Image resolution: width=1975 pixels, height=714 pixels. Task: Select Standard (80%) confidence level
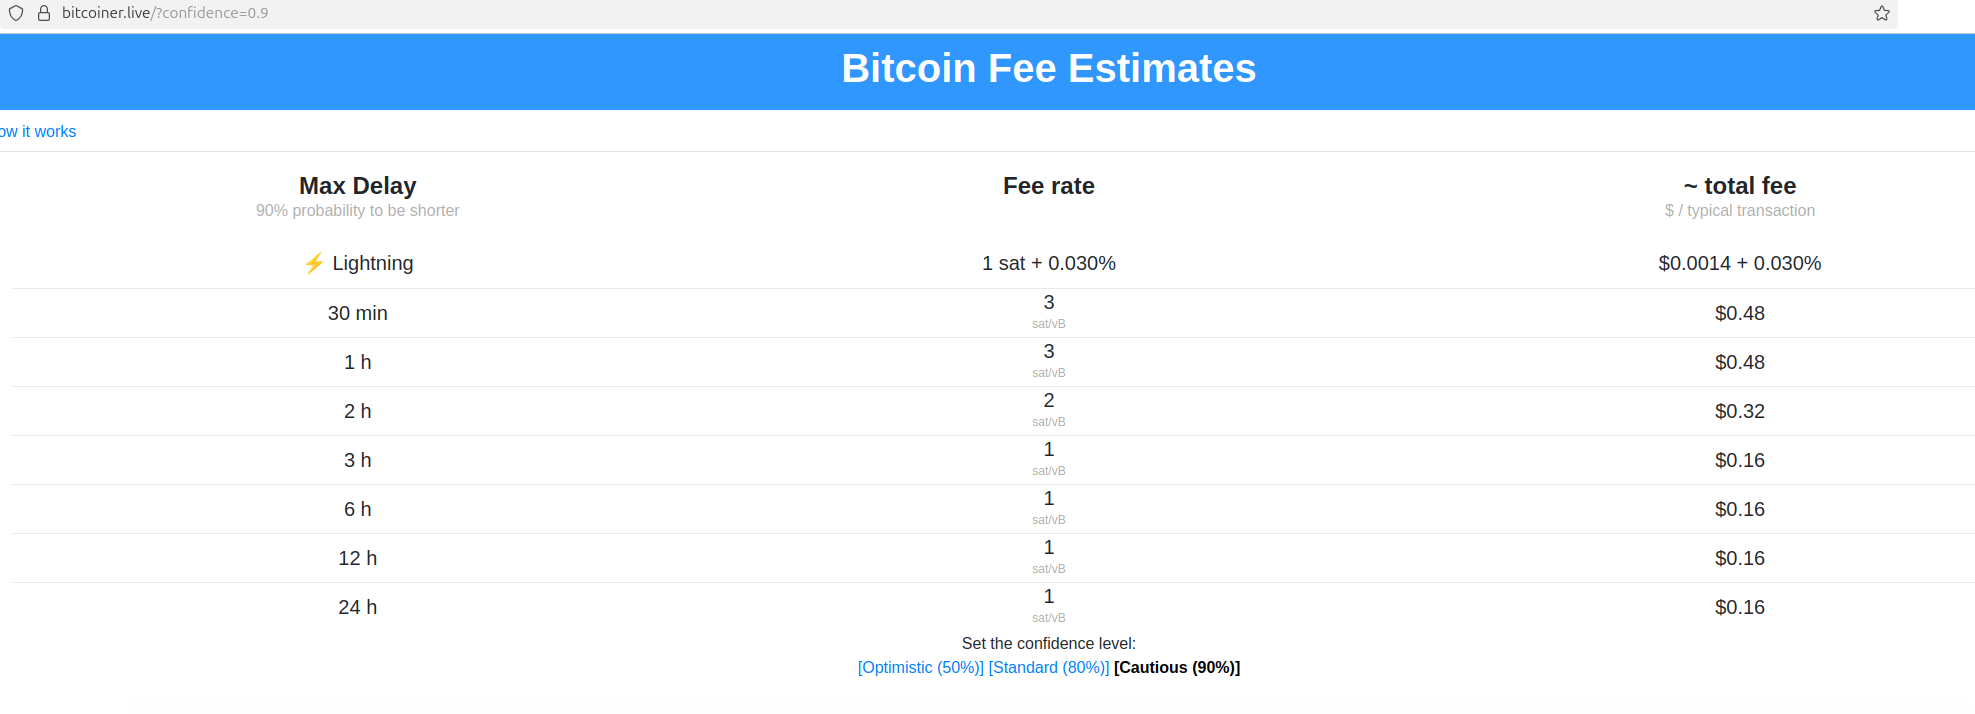point(1048,667)
